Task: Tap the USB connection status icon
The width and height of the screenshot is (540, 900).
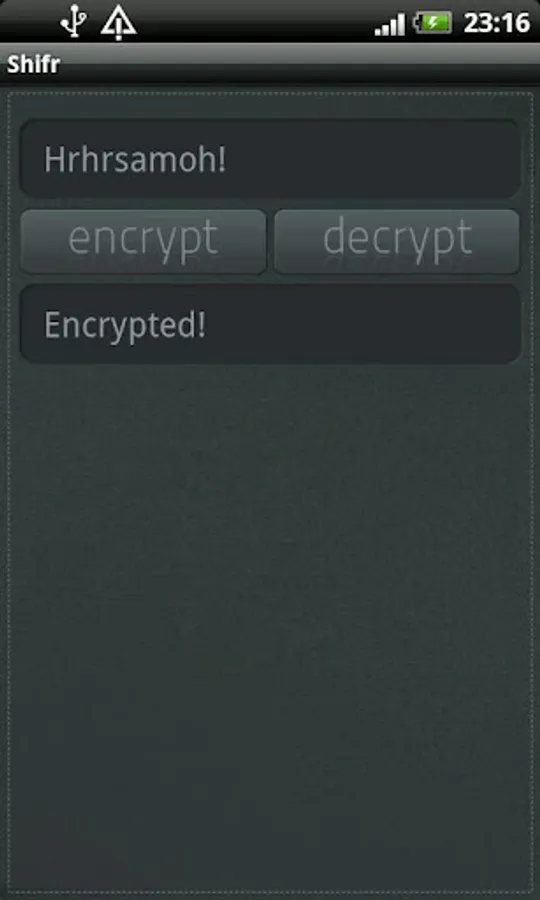Action: [74, 22]
